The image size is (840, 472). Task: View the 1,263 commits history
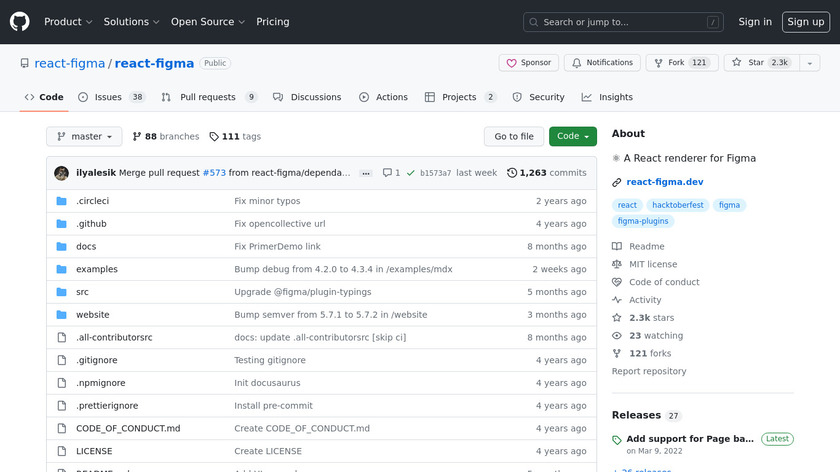tap(546, 173)
